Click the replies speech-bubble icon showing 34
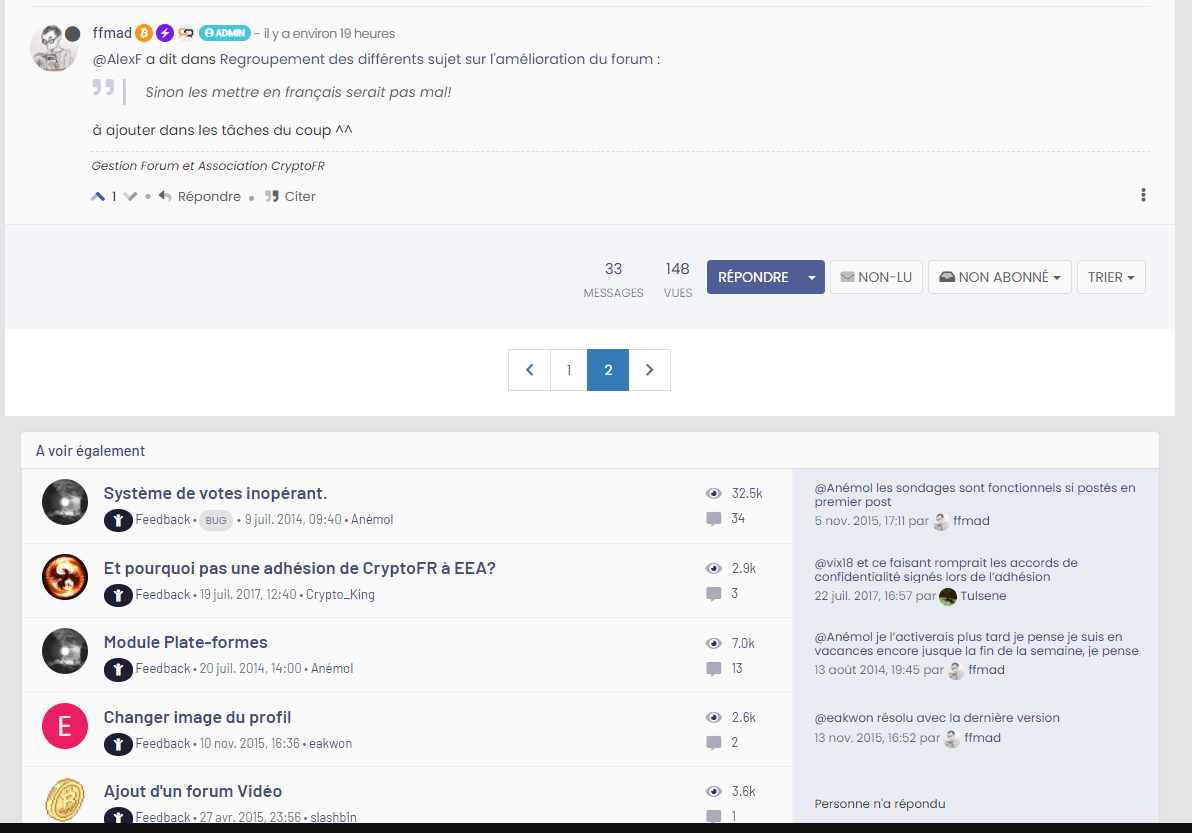Viewport: 1192px width, 833px height. coord(714,518)
